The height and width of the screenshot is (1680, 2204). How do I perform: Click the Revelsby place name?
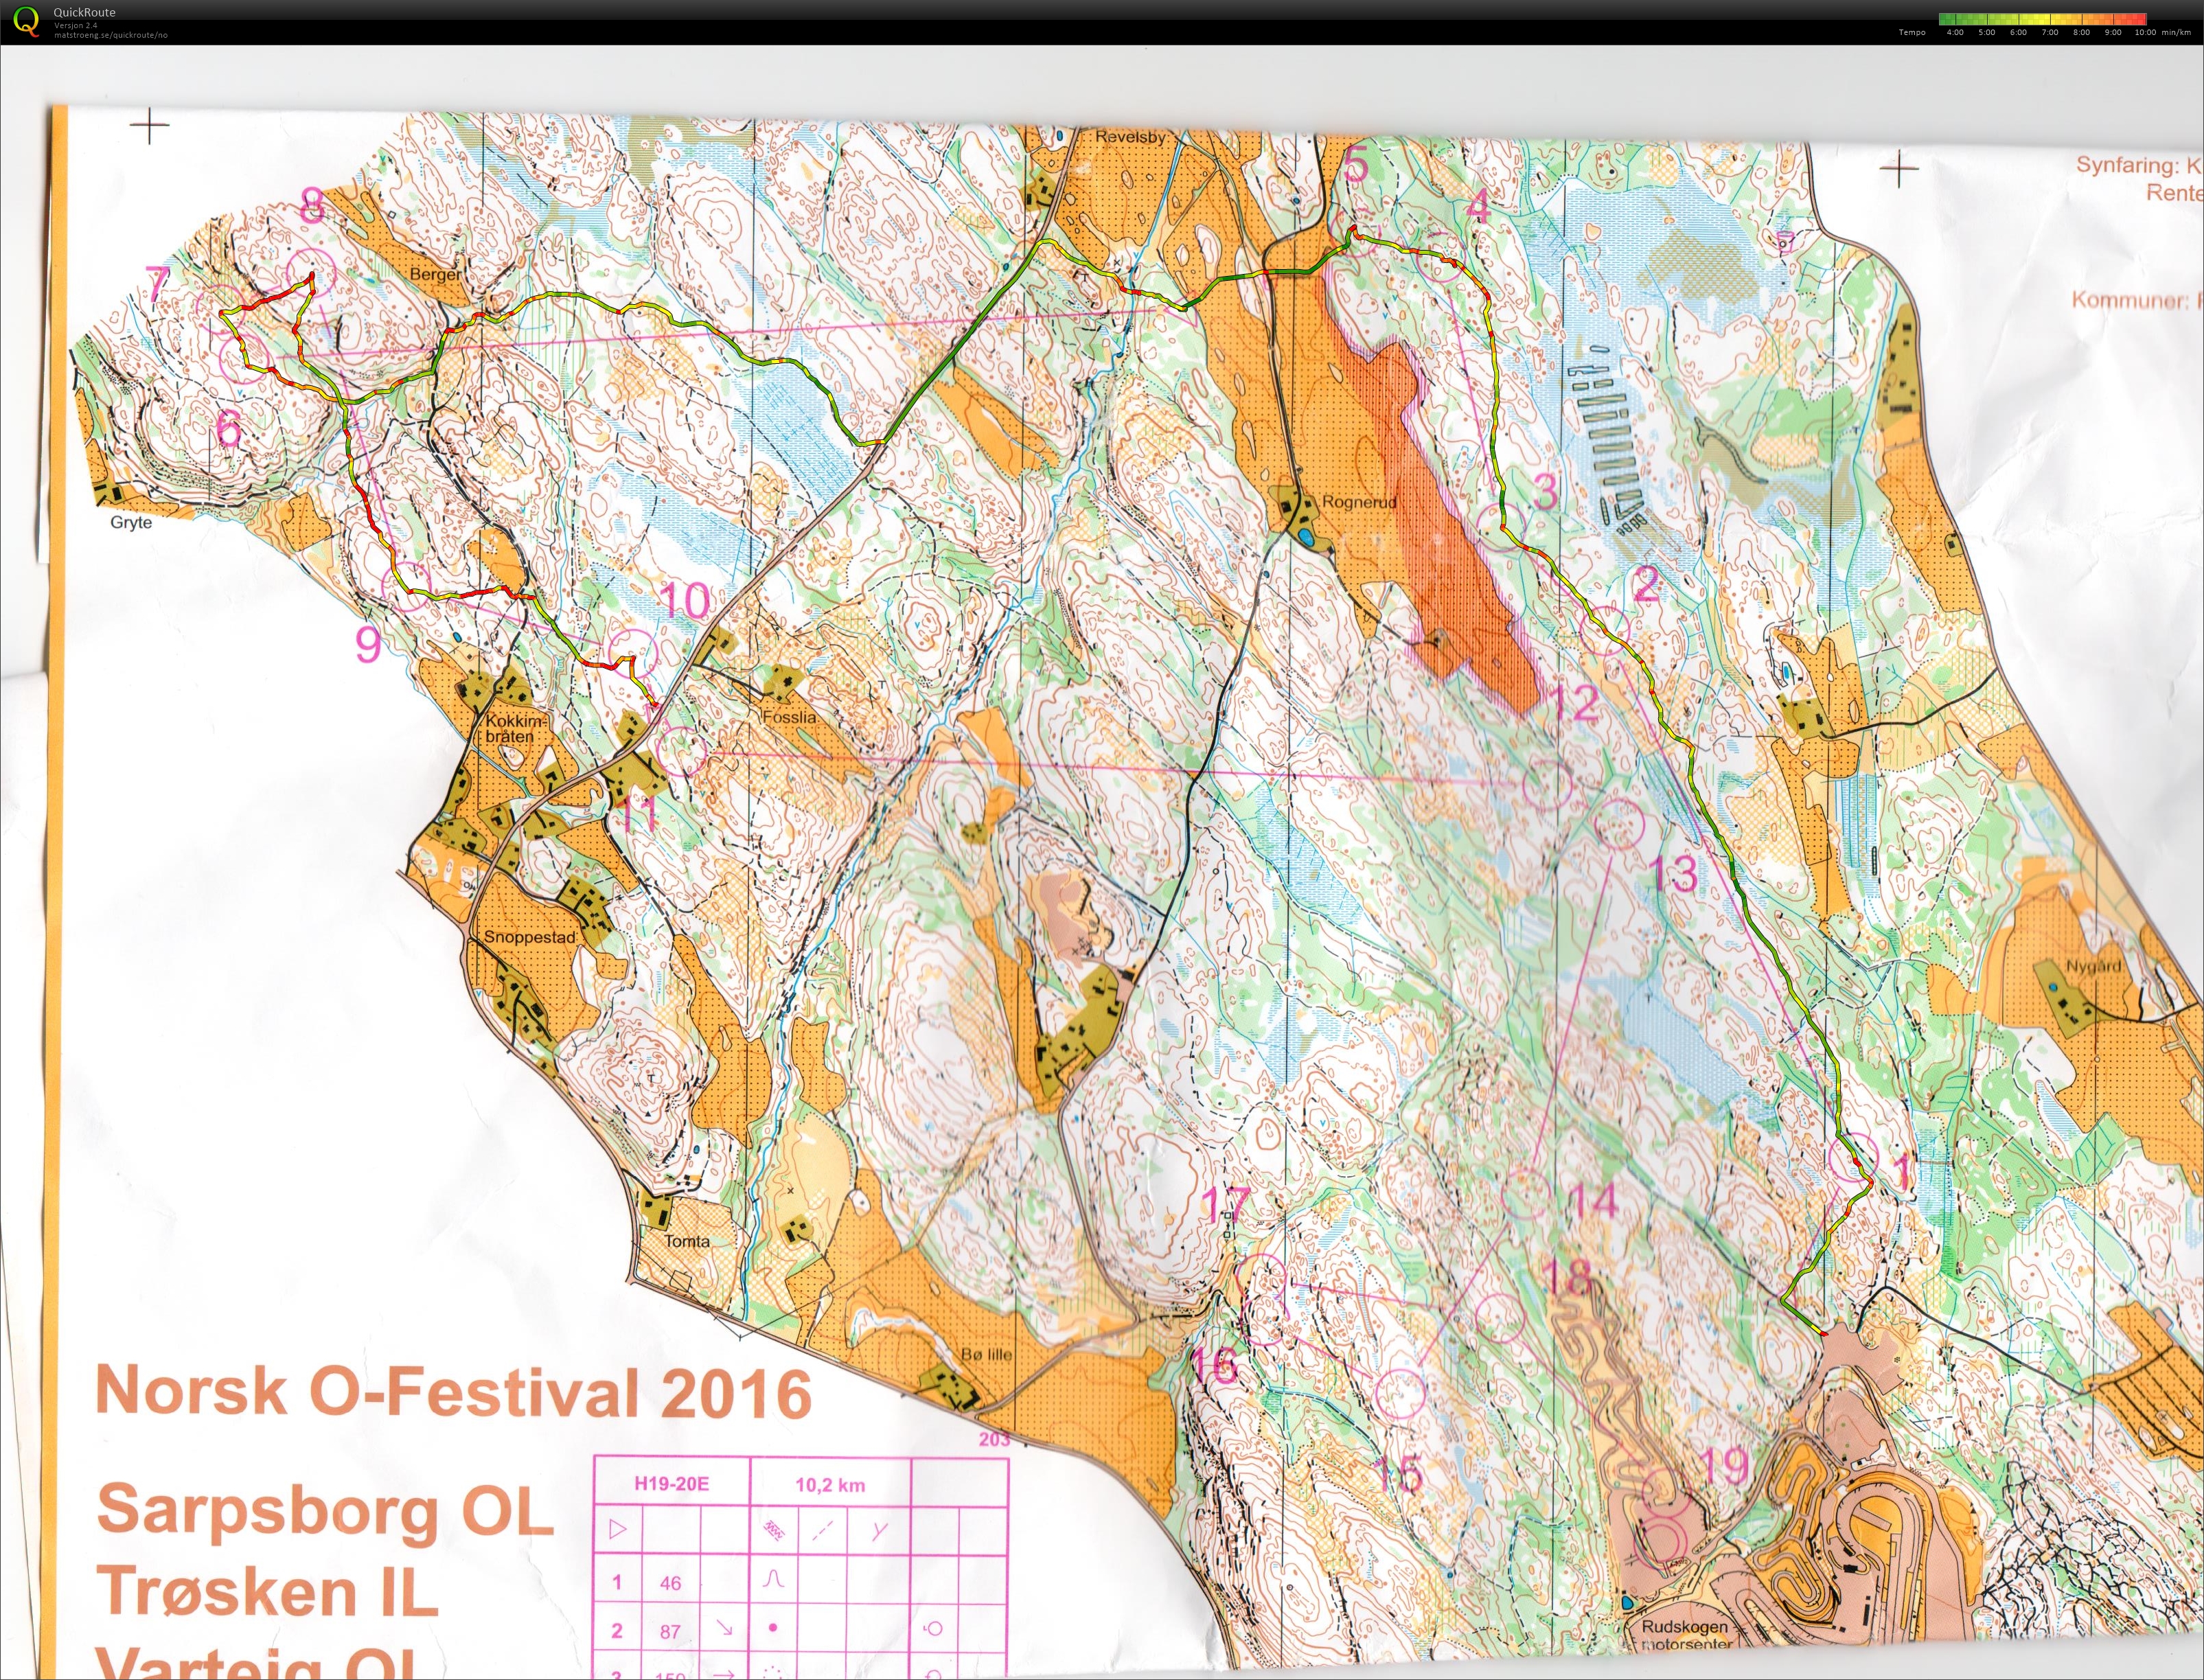click(1131, 137)
